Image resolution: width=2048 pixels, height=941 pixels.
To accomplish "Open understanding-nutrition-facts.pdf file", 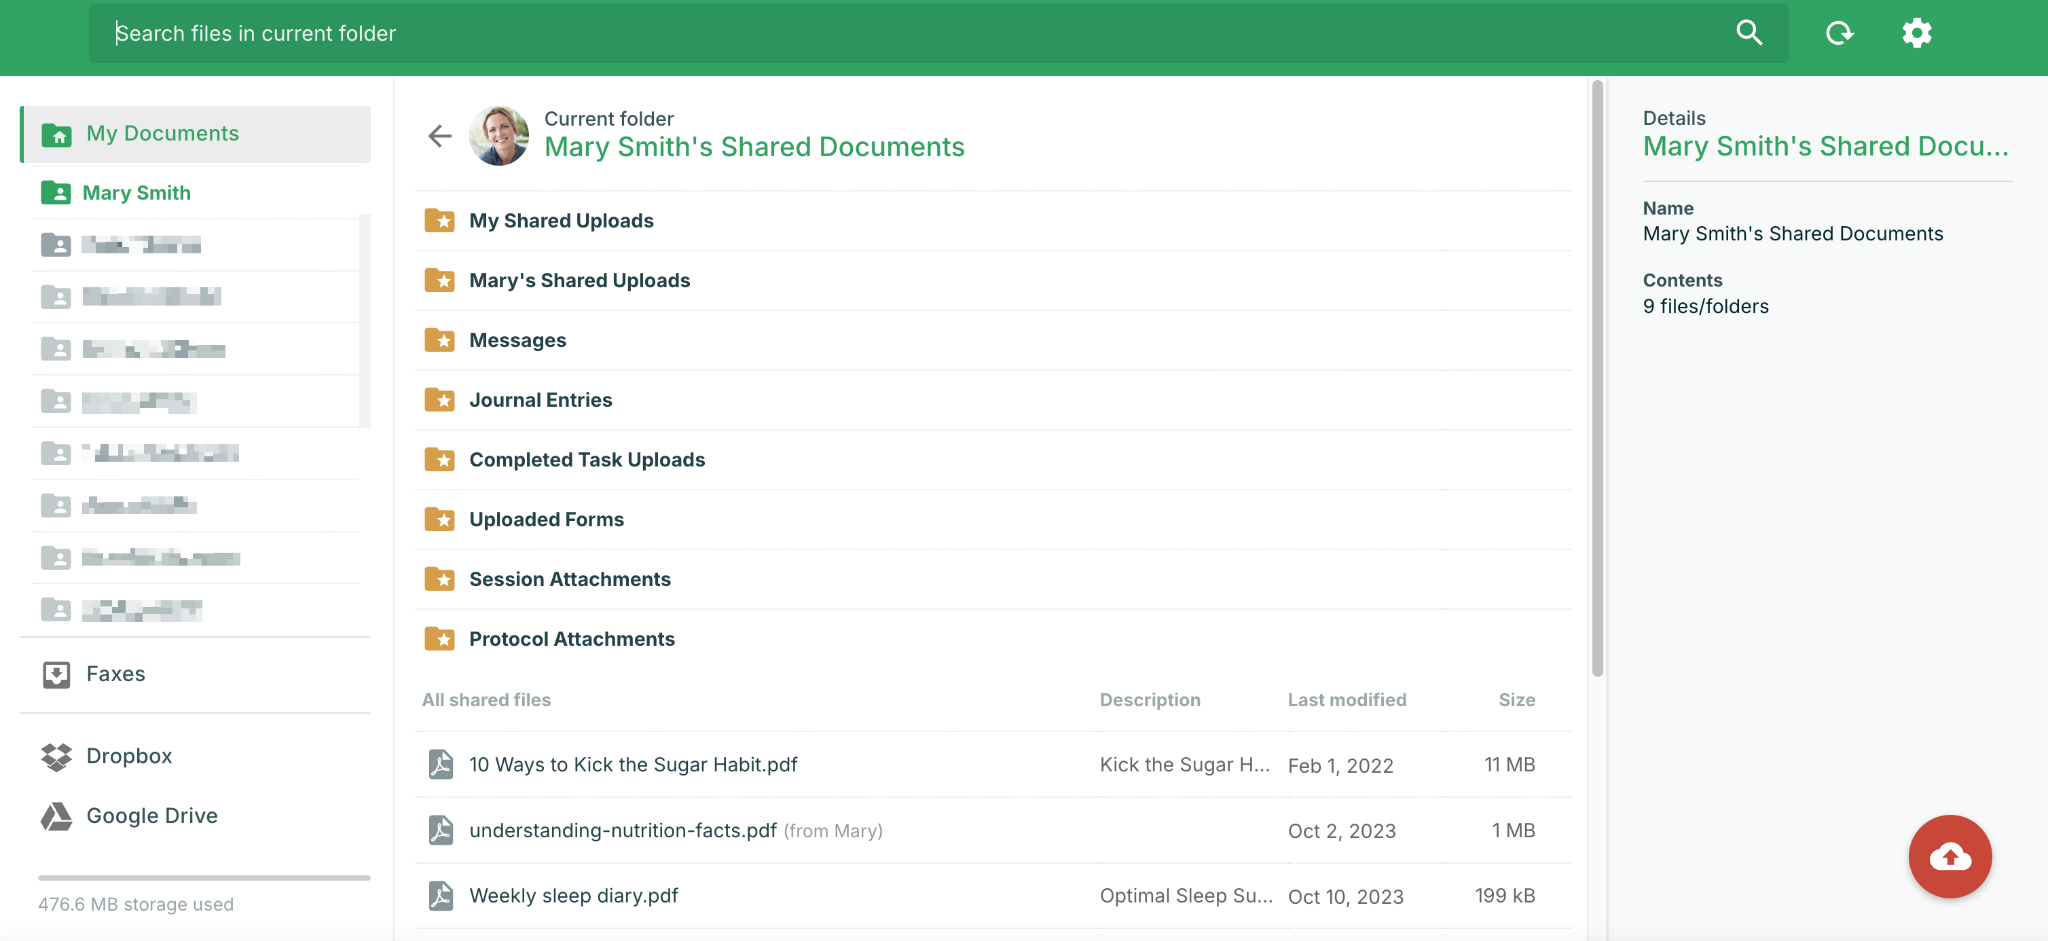I will point(622,831).
